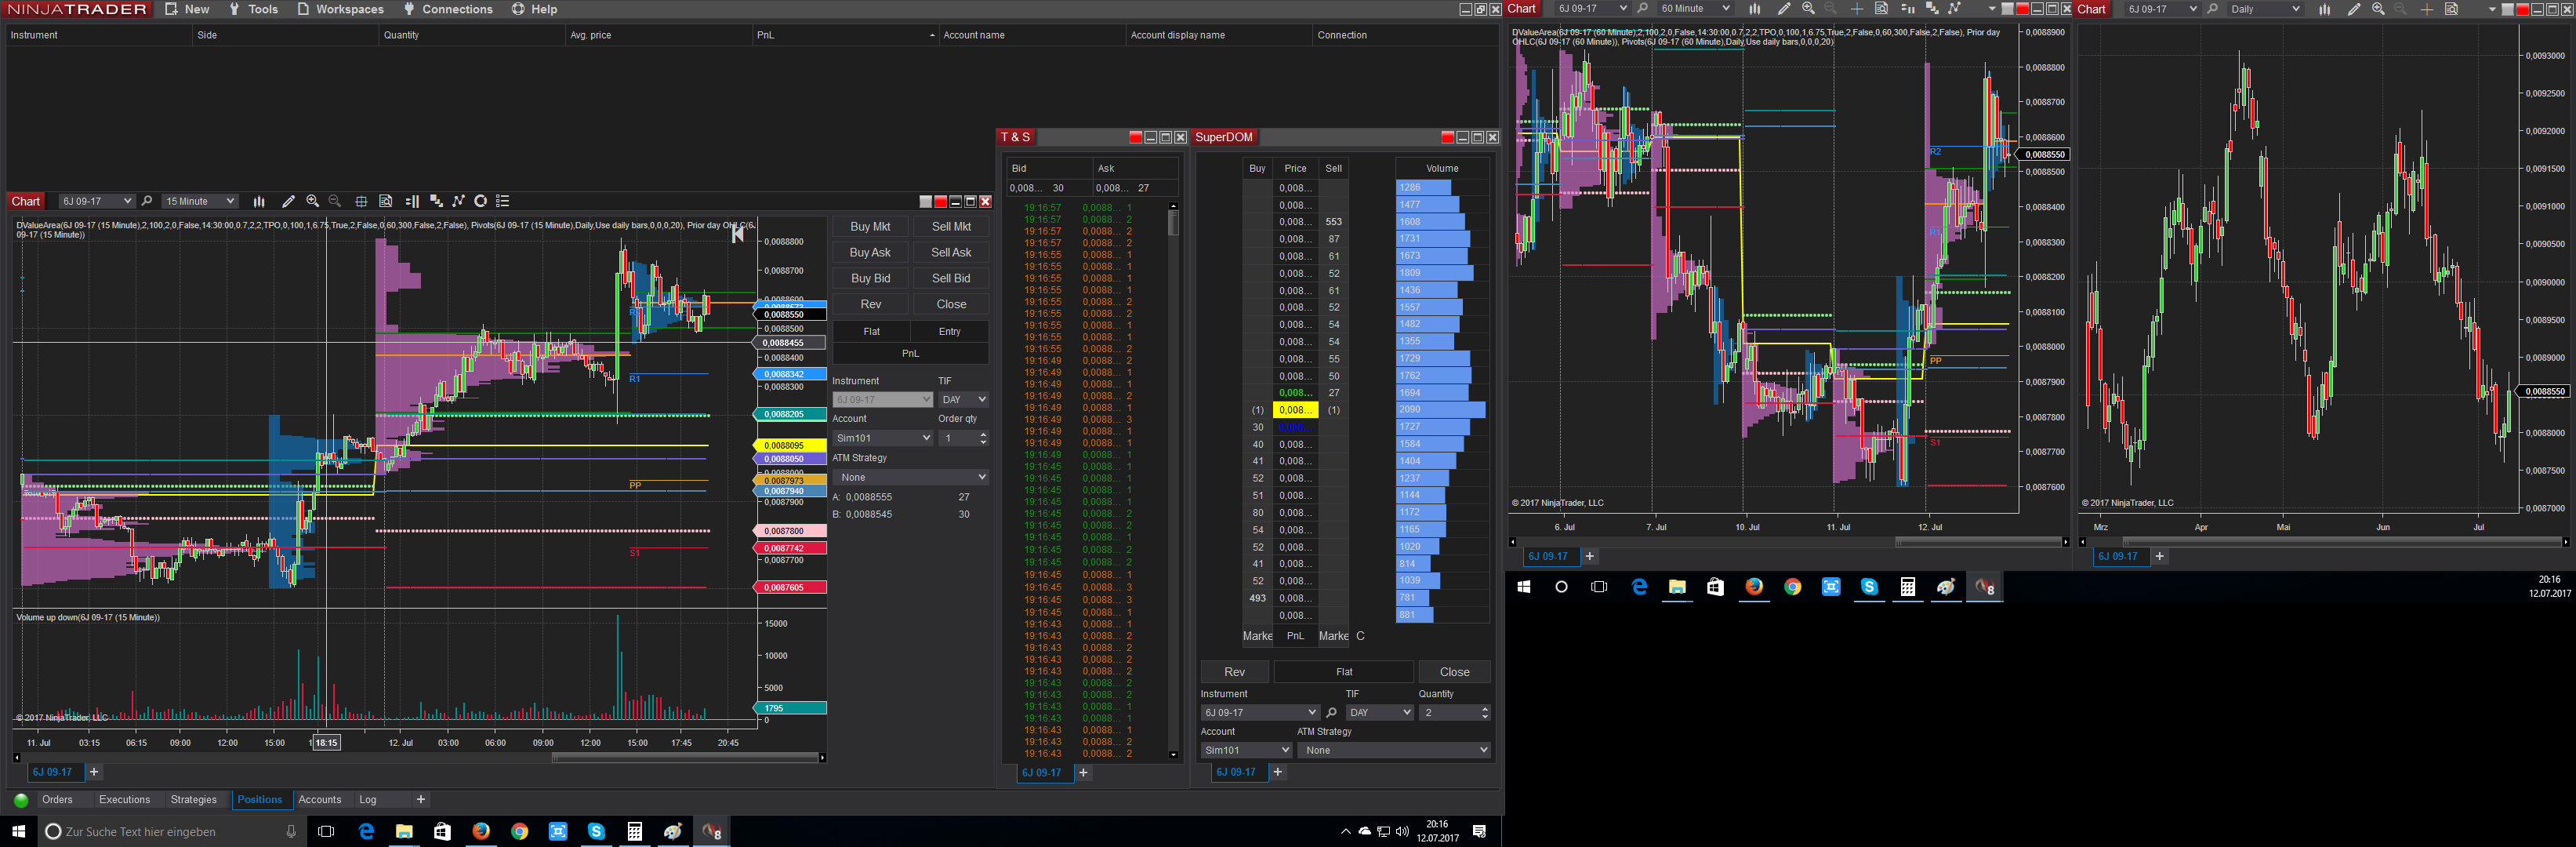The image size is (2576, 847).
Task: Click the Windows search box on taskbar
Action: click(x=170, y=832)
